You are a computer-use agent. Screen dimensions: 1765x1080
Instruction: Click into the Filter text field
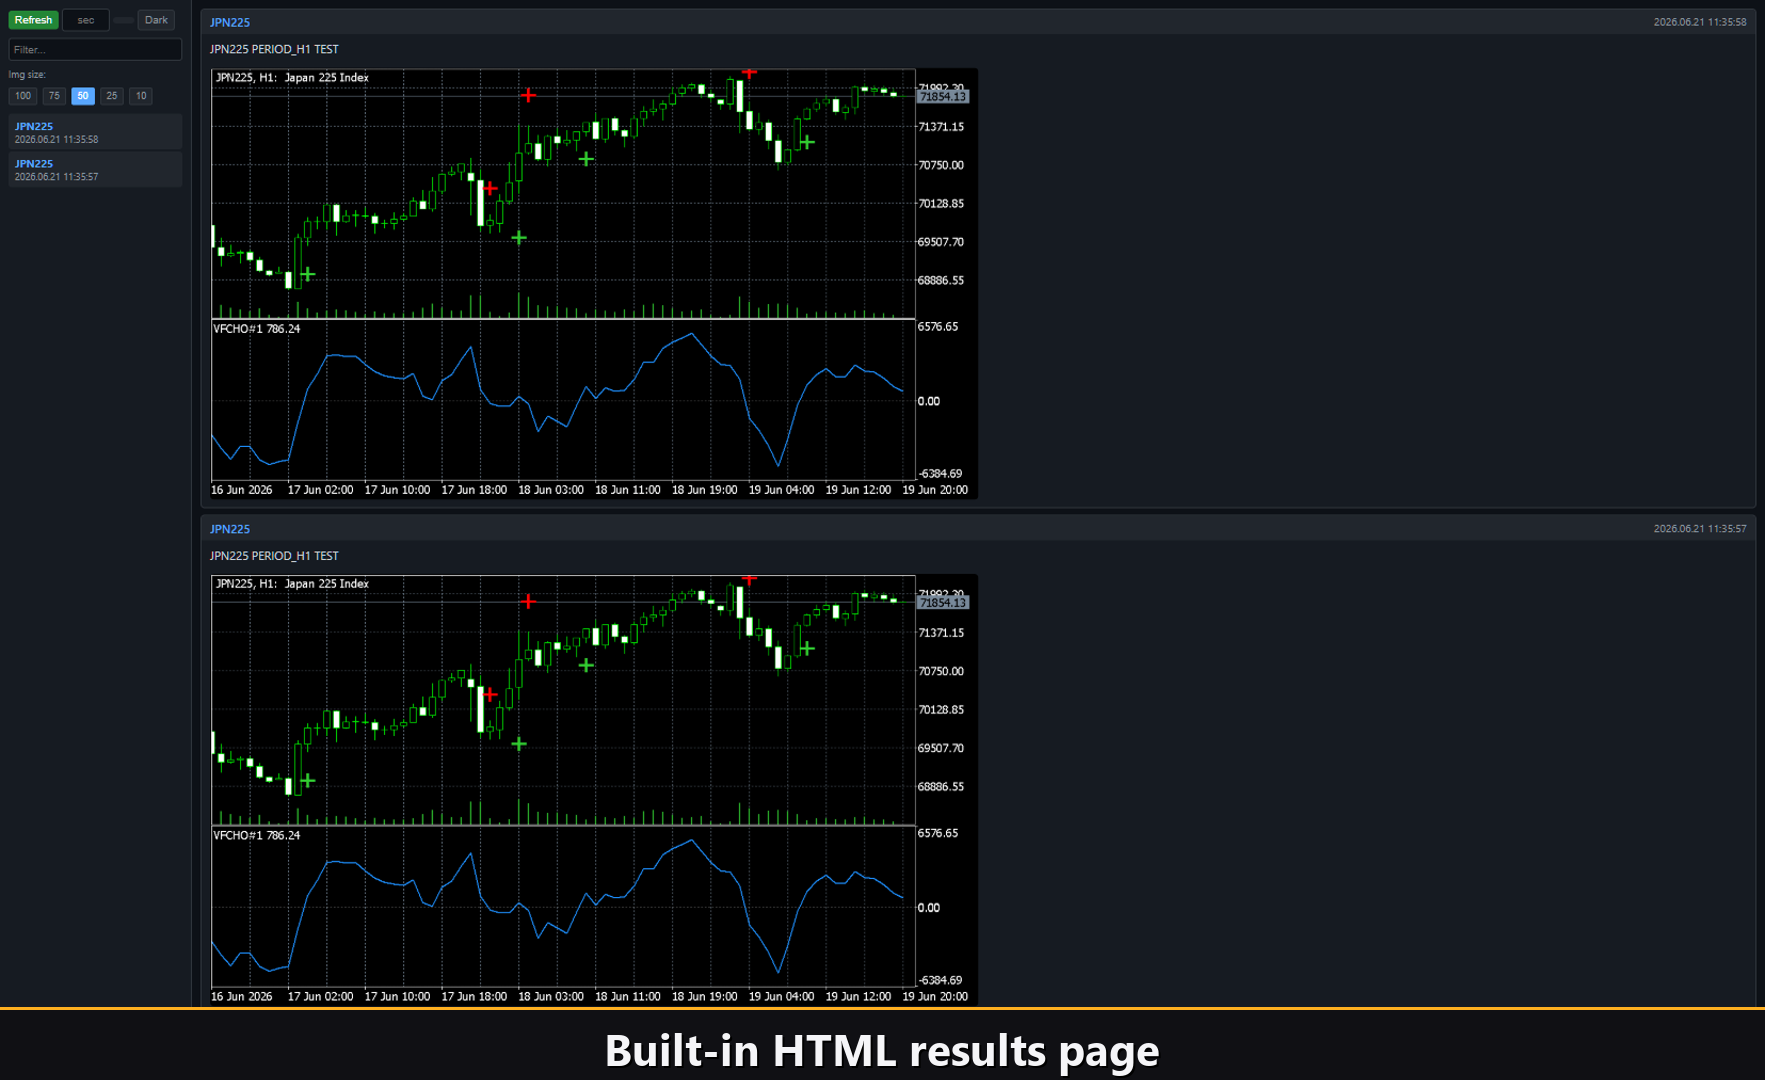tap(95, 49)
